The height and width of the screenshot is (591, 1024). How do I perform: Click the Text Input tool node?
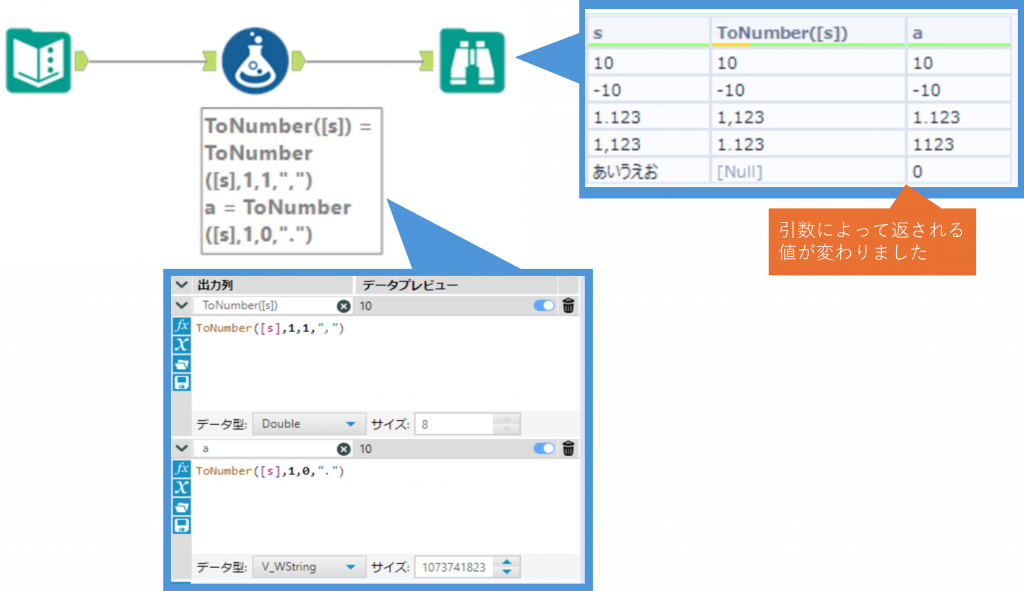point(38,62)
